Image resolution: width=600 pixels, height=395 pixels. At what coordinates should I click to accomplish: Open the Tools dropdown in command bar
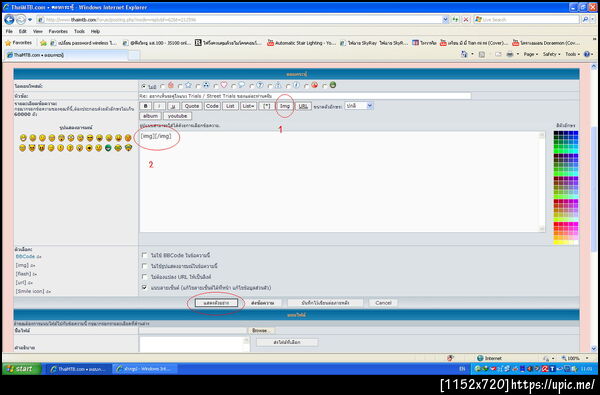[572, 54]
